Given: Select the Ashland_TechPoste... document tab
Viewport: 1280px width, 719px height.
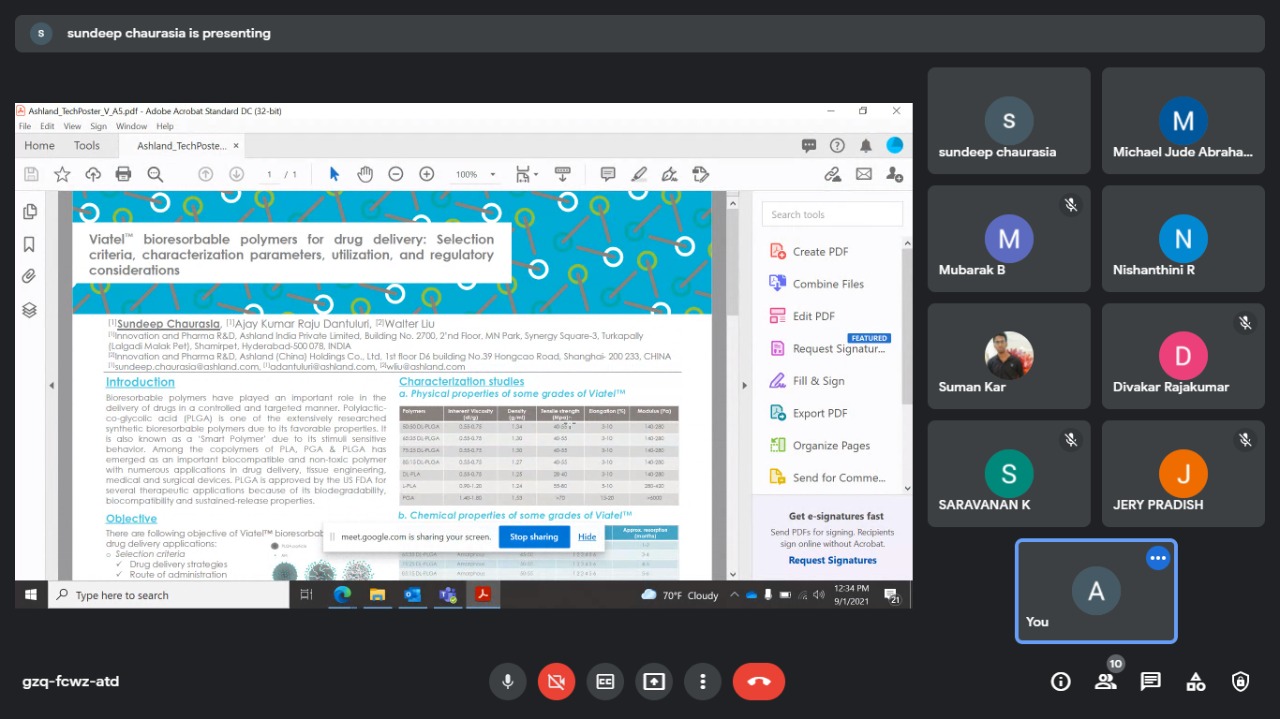Looking at the screenshot, I should click(x=181, y=146).
